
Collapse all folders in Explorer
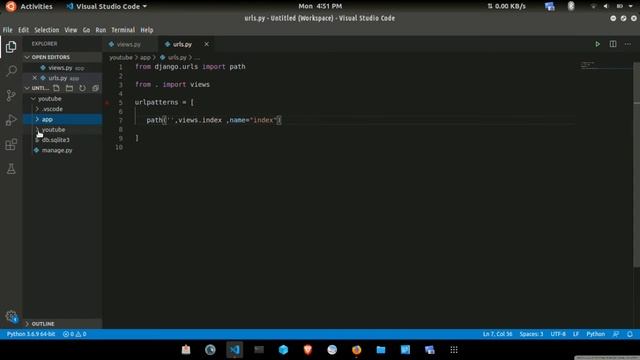coord(96,88)
